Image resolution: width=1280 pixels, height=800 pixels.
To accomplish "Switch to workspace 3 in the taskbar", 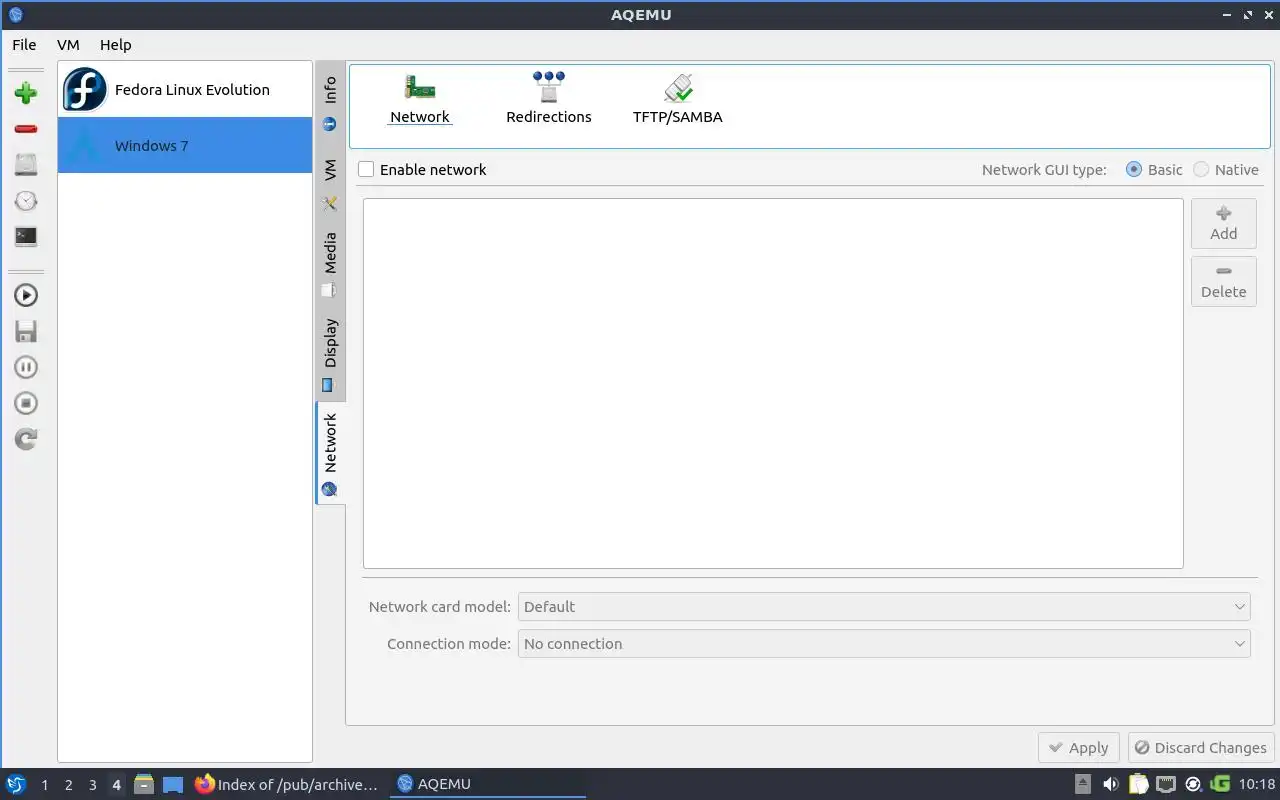I will 93,785.
